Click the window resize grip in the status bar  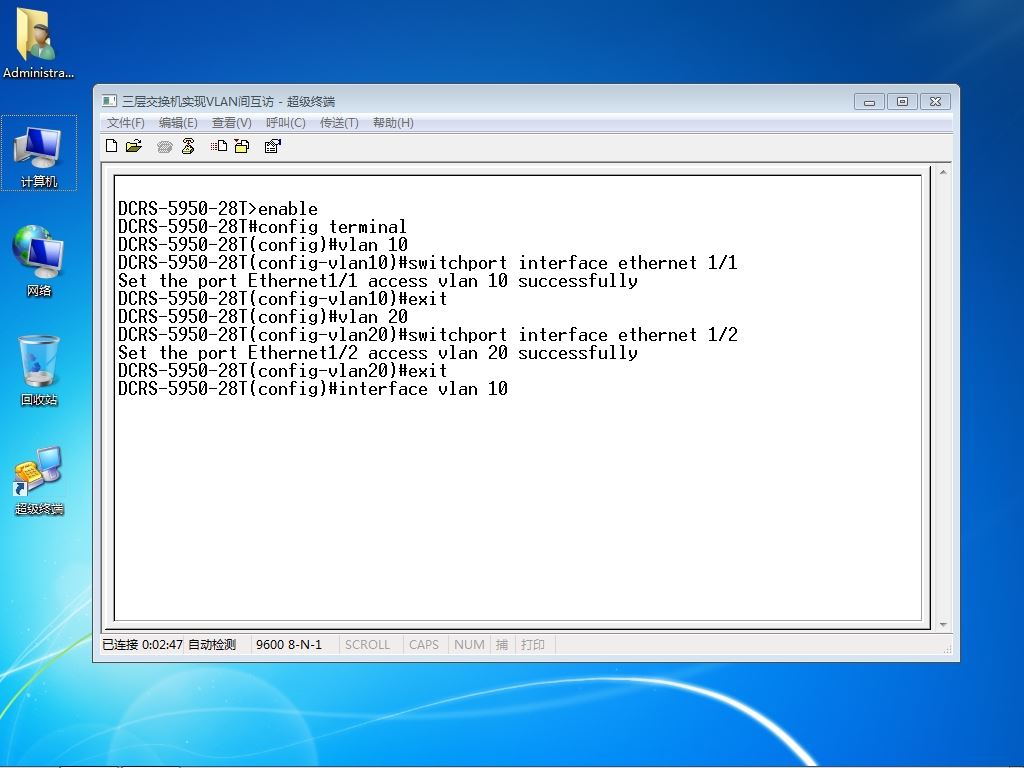pyautogui.click(x=947, y=648)
